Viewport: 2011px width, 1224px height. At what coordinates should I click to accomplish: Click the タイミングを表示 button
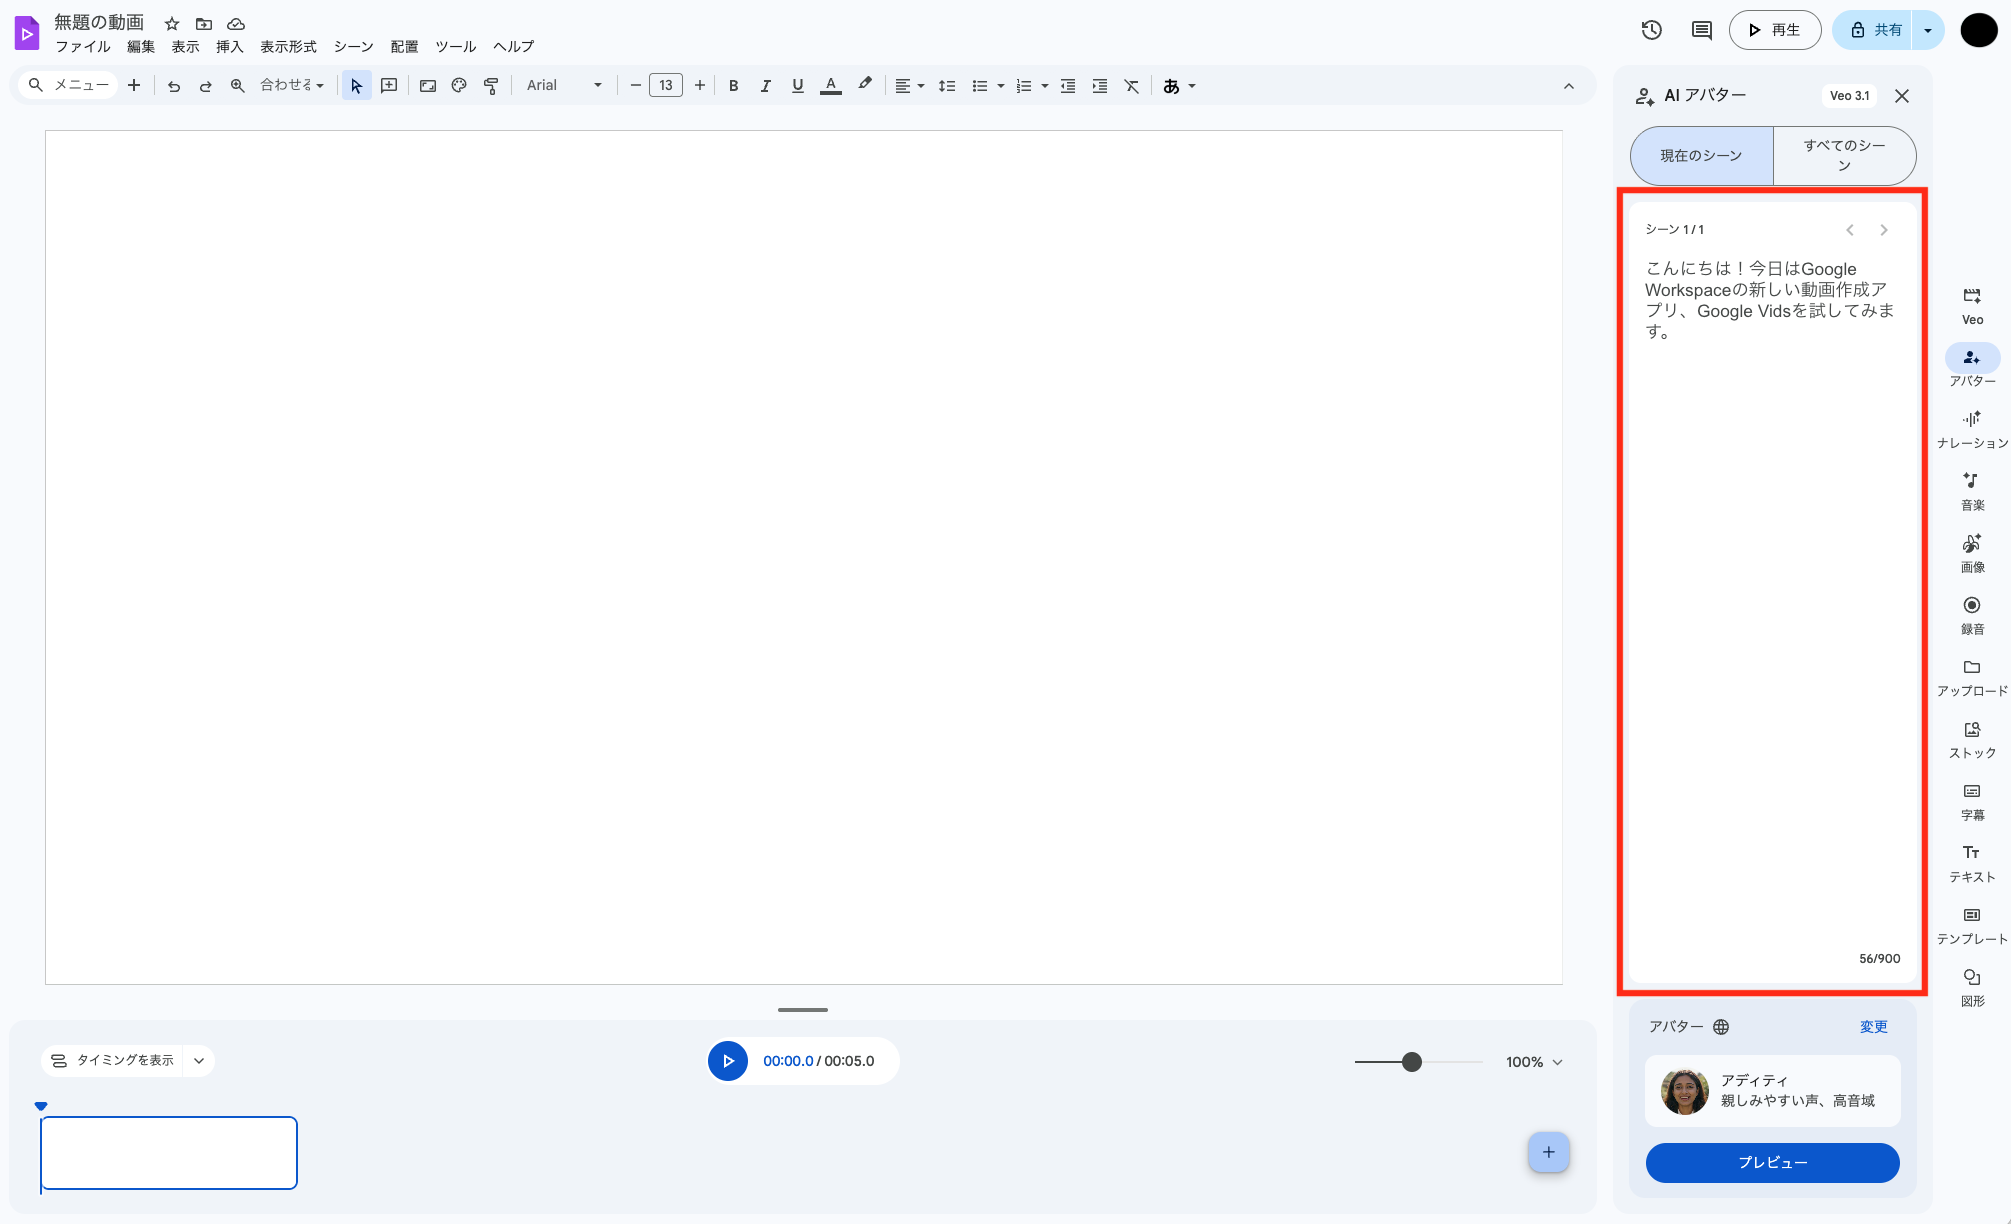[113, 1061]
